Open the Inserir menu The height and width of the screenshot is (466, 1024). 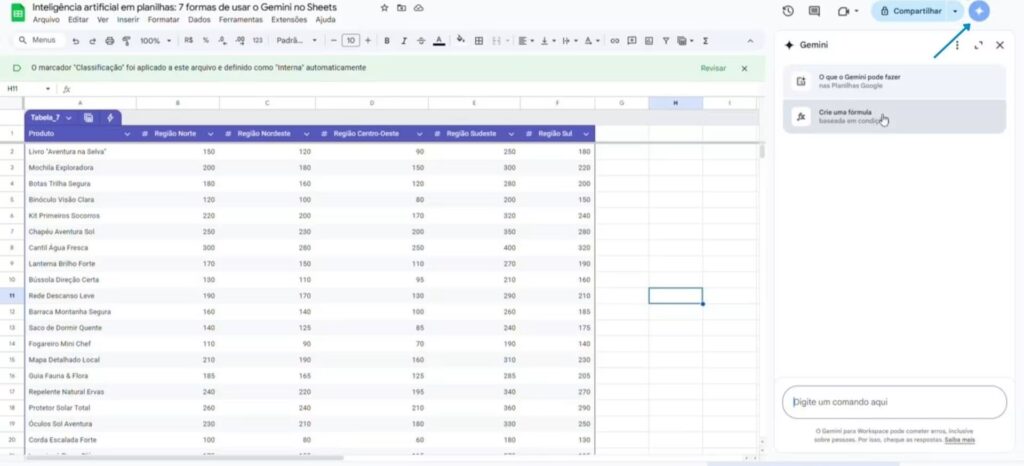[128, 20]
